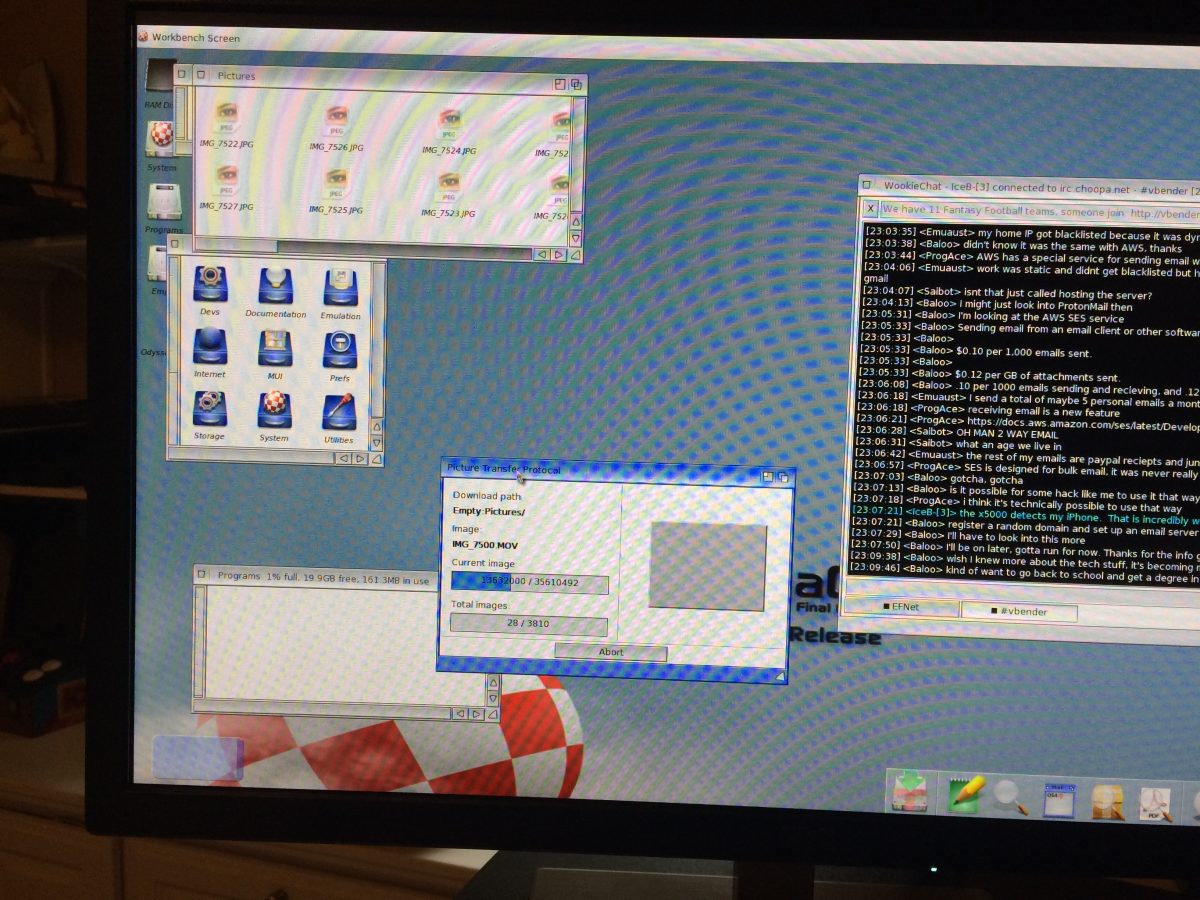Select the RAM Disk desktop icon

pos(160,82)
